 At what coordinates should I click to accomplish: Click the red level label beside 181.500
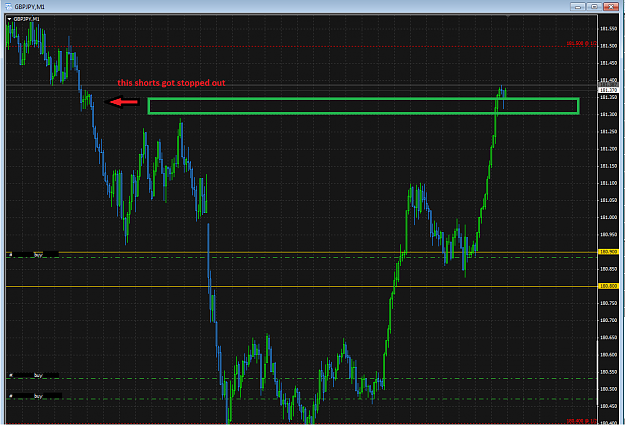[582, 43]
